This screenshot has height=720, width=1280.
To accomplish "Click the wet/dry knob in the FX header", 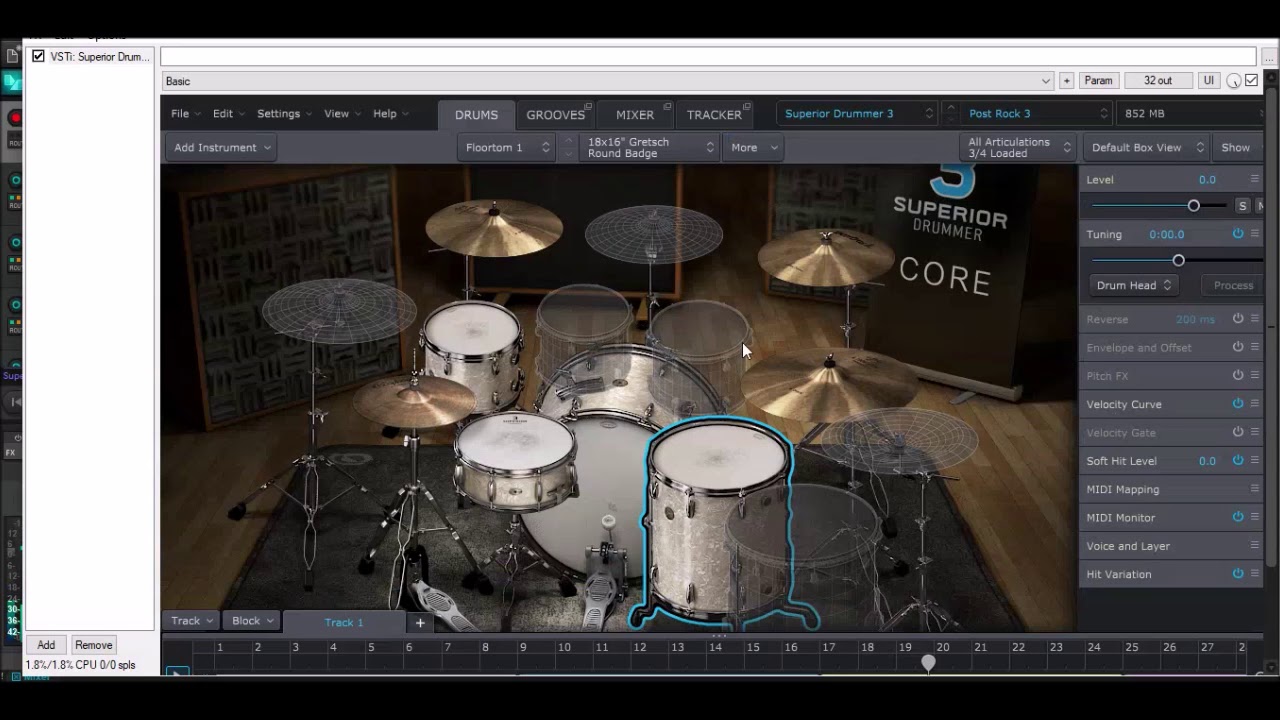I will tap(1234, 81).
